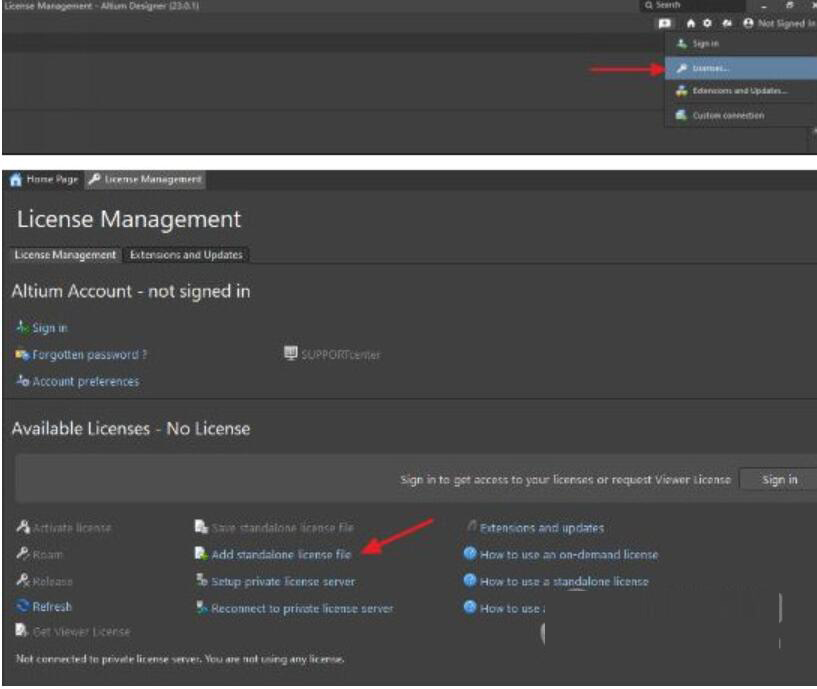This screenshot has width=817, height=689.
Task: Click the Search box in title bar
Action: [x=692, y=5]
